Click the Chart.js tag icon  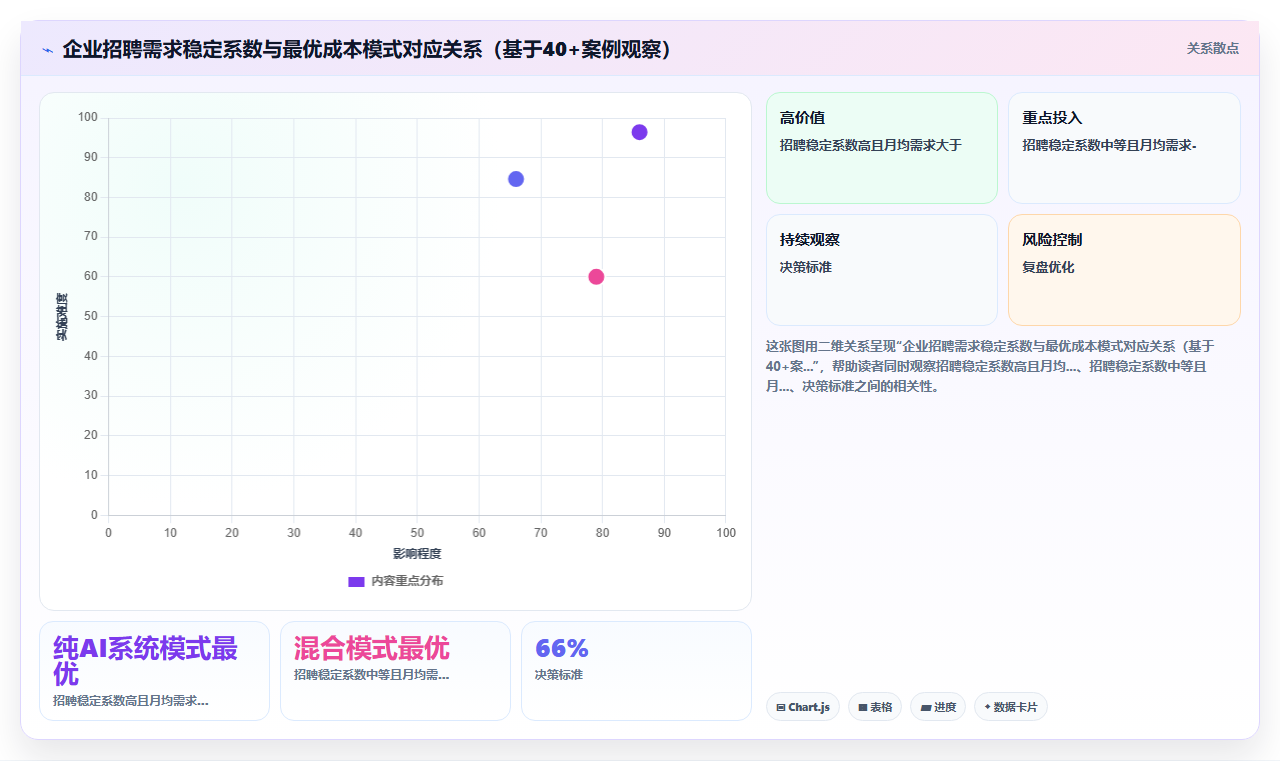pos(781,707)
